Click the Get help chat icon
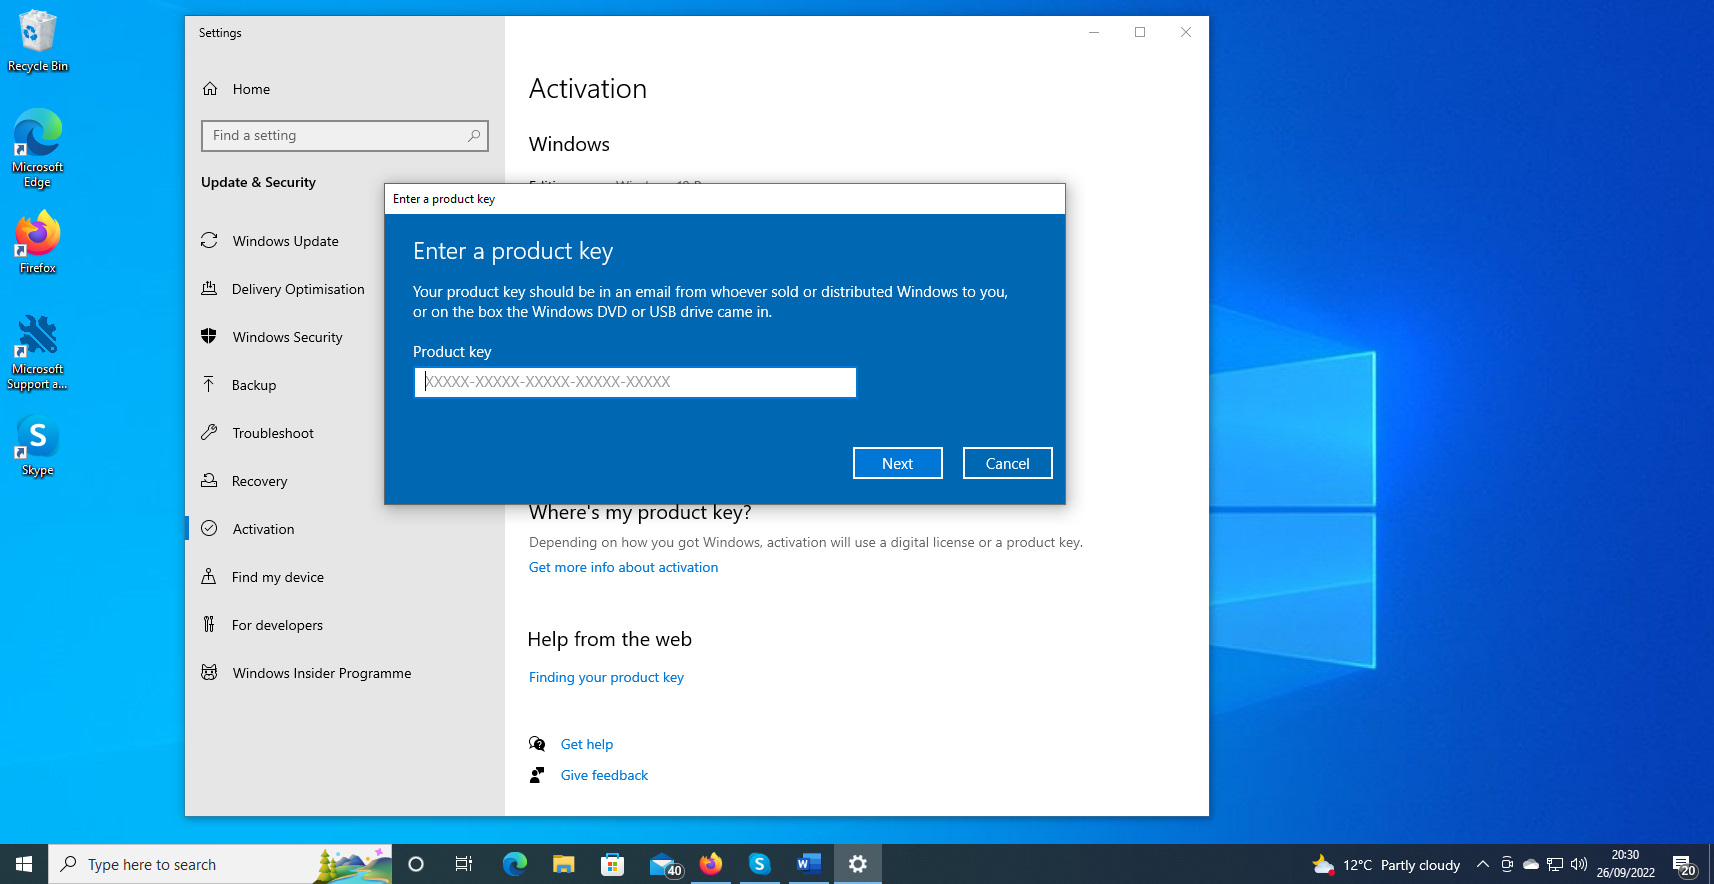The image size is (1714, 884). point(537,744)
